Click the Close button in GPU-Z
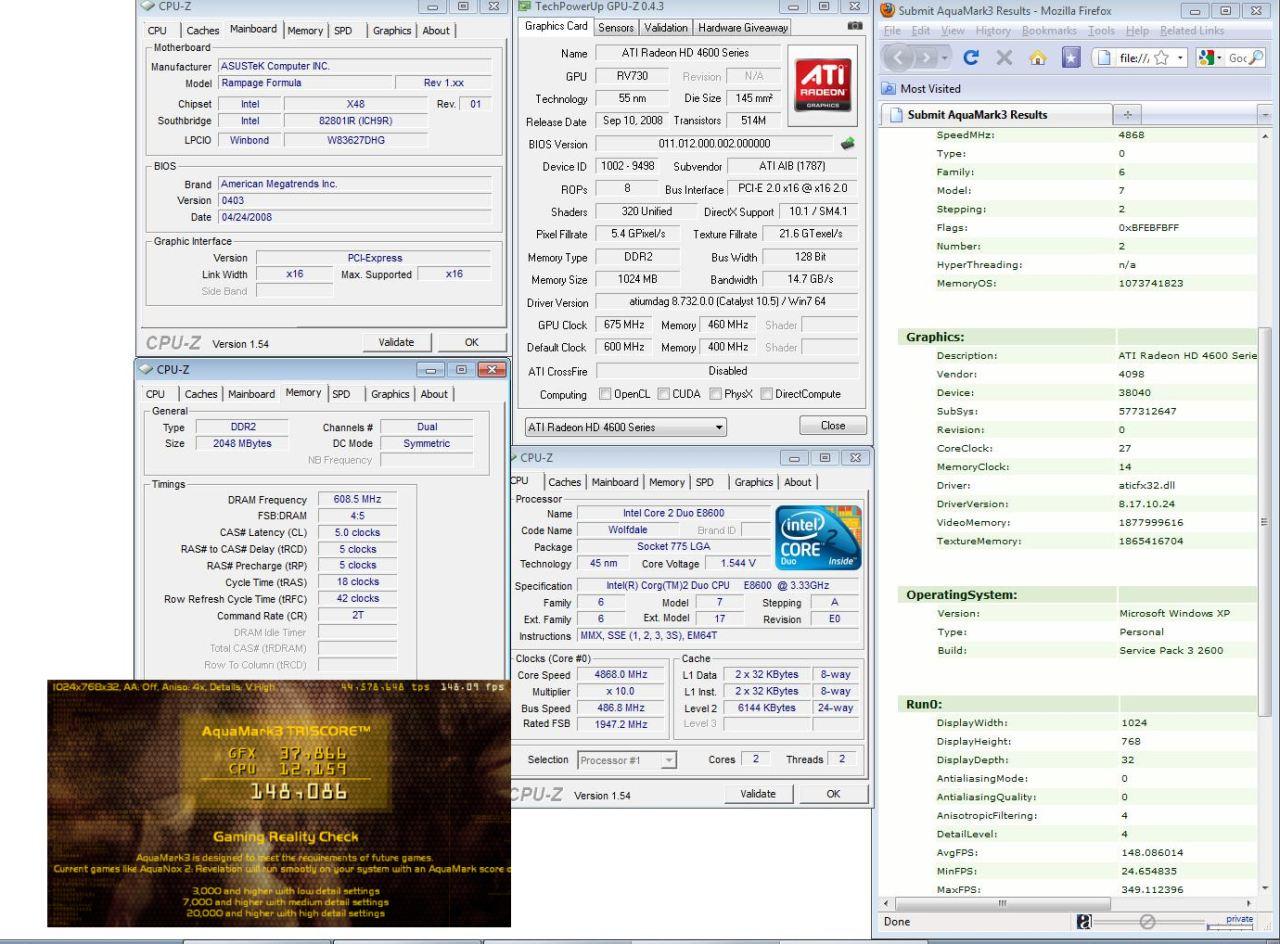This screenshot has width=1280, height=944. [832, 425]
